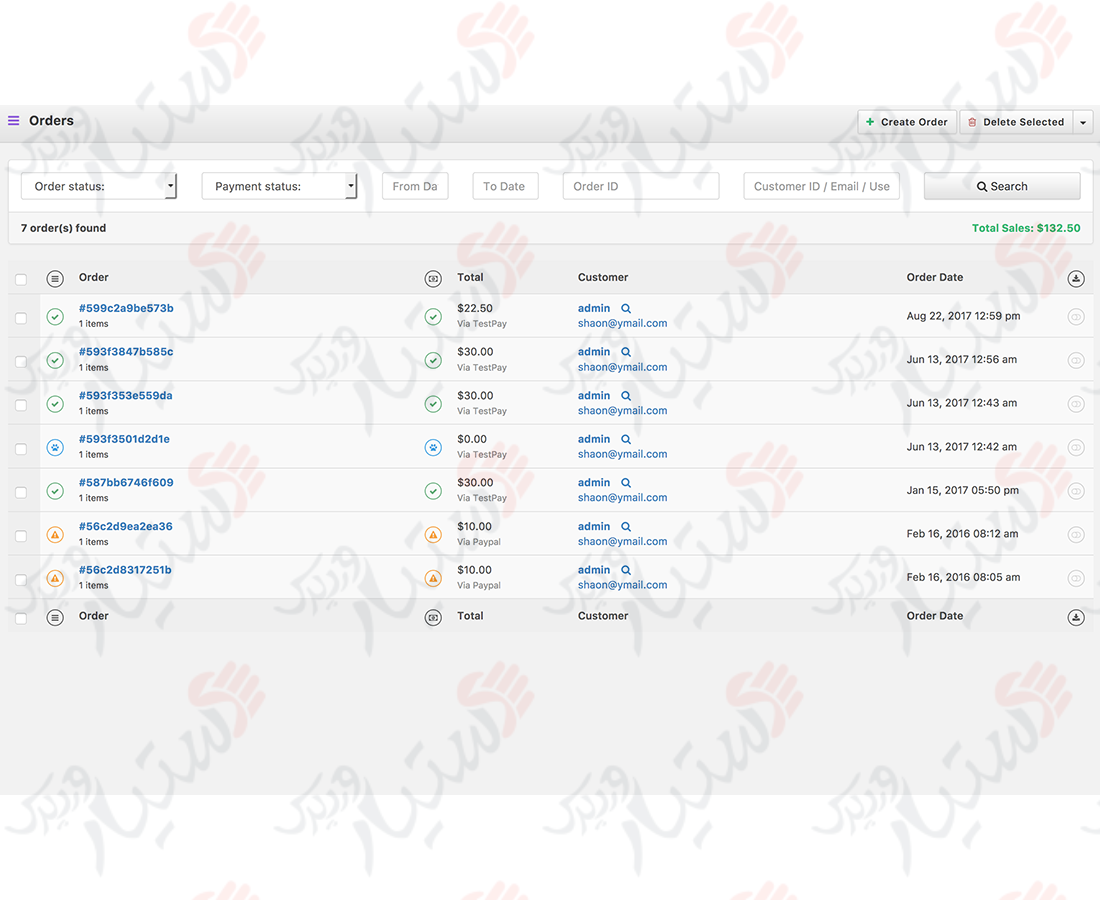Open the Payment status dropdown
Viewport: 1100px width, 900px height.
[x=280, y=186]
